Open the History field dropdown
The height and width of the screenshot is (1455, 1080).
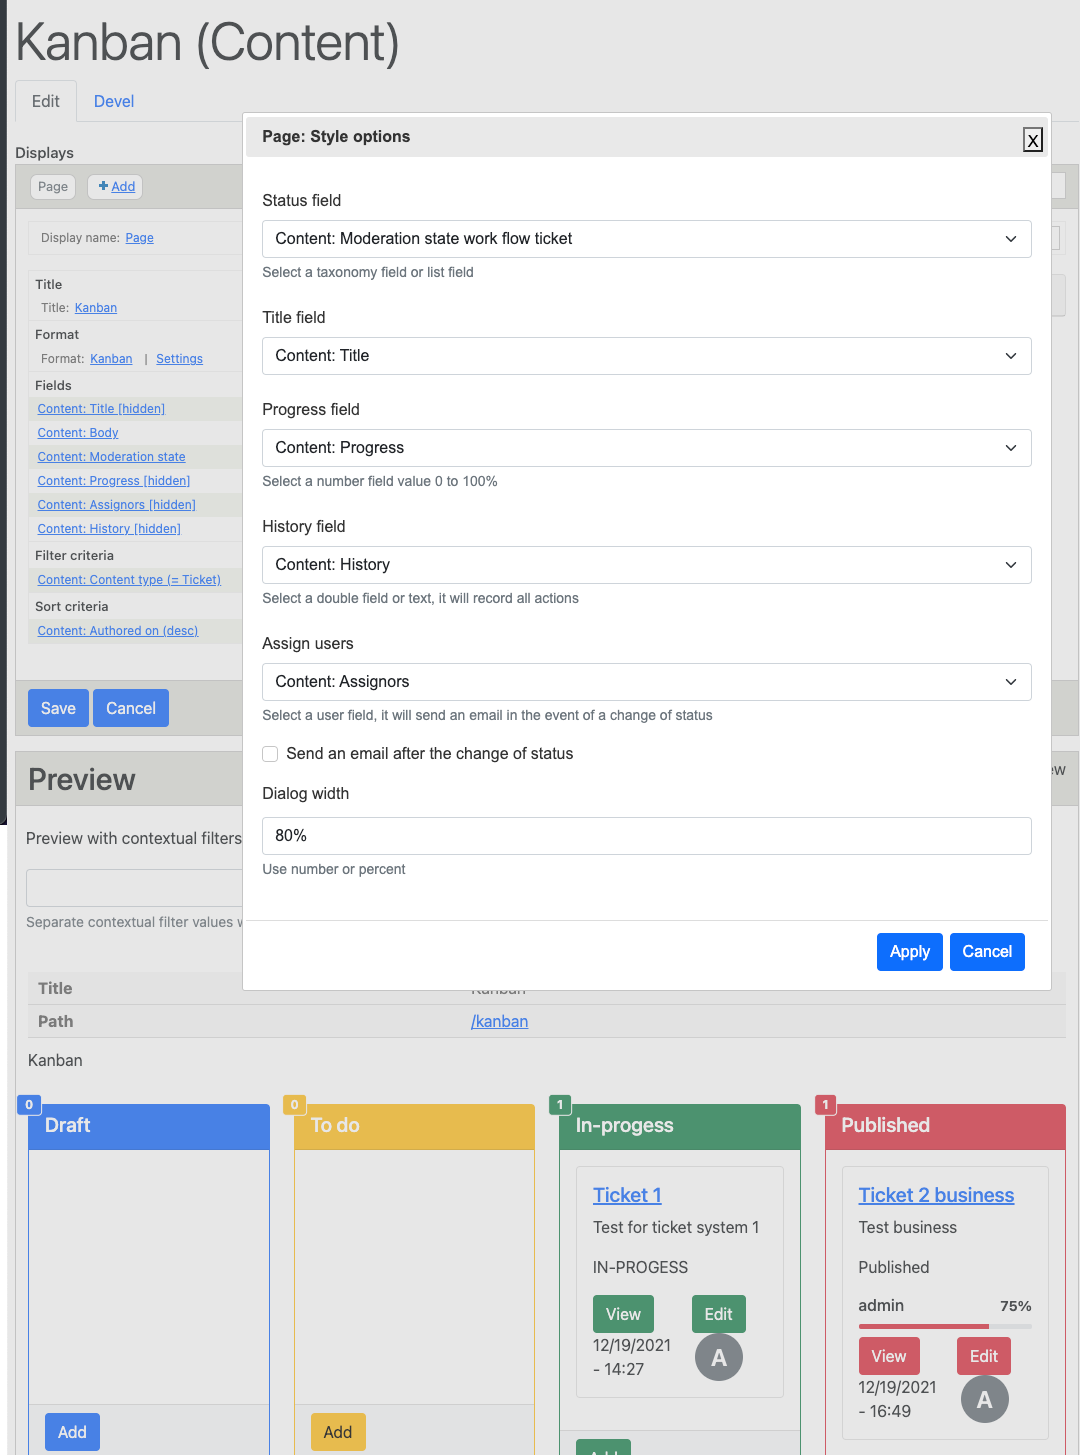pyautogui.click(x=646, y=565)
